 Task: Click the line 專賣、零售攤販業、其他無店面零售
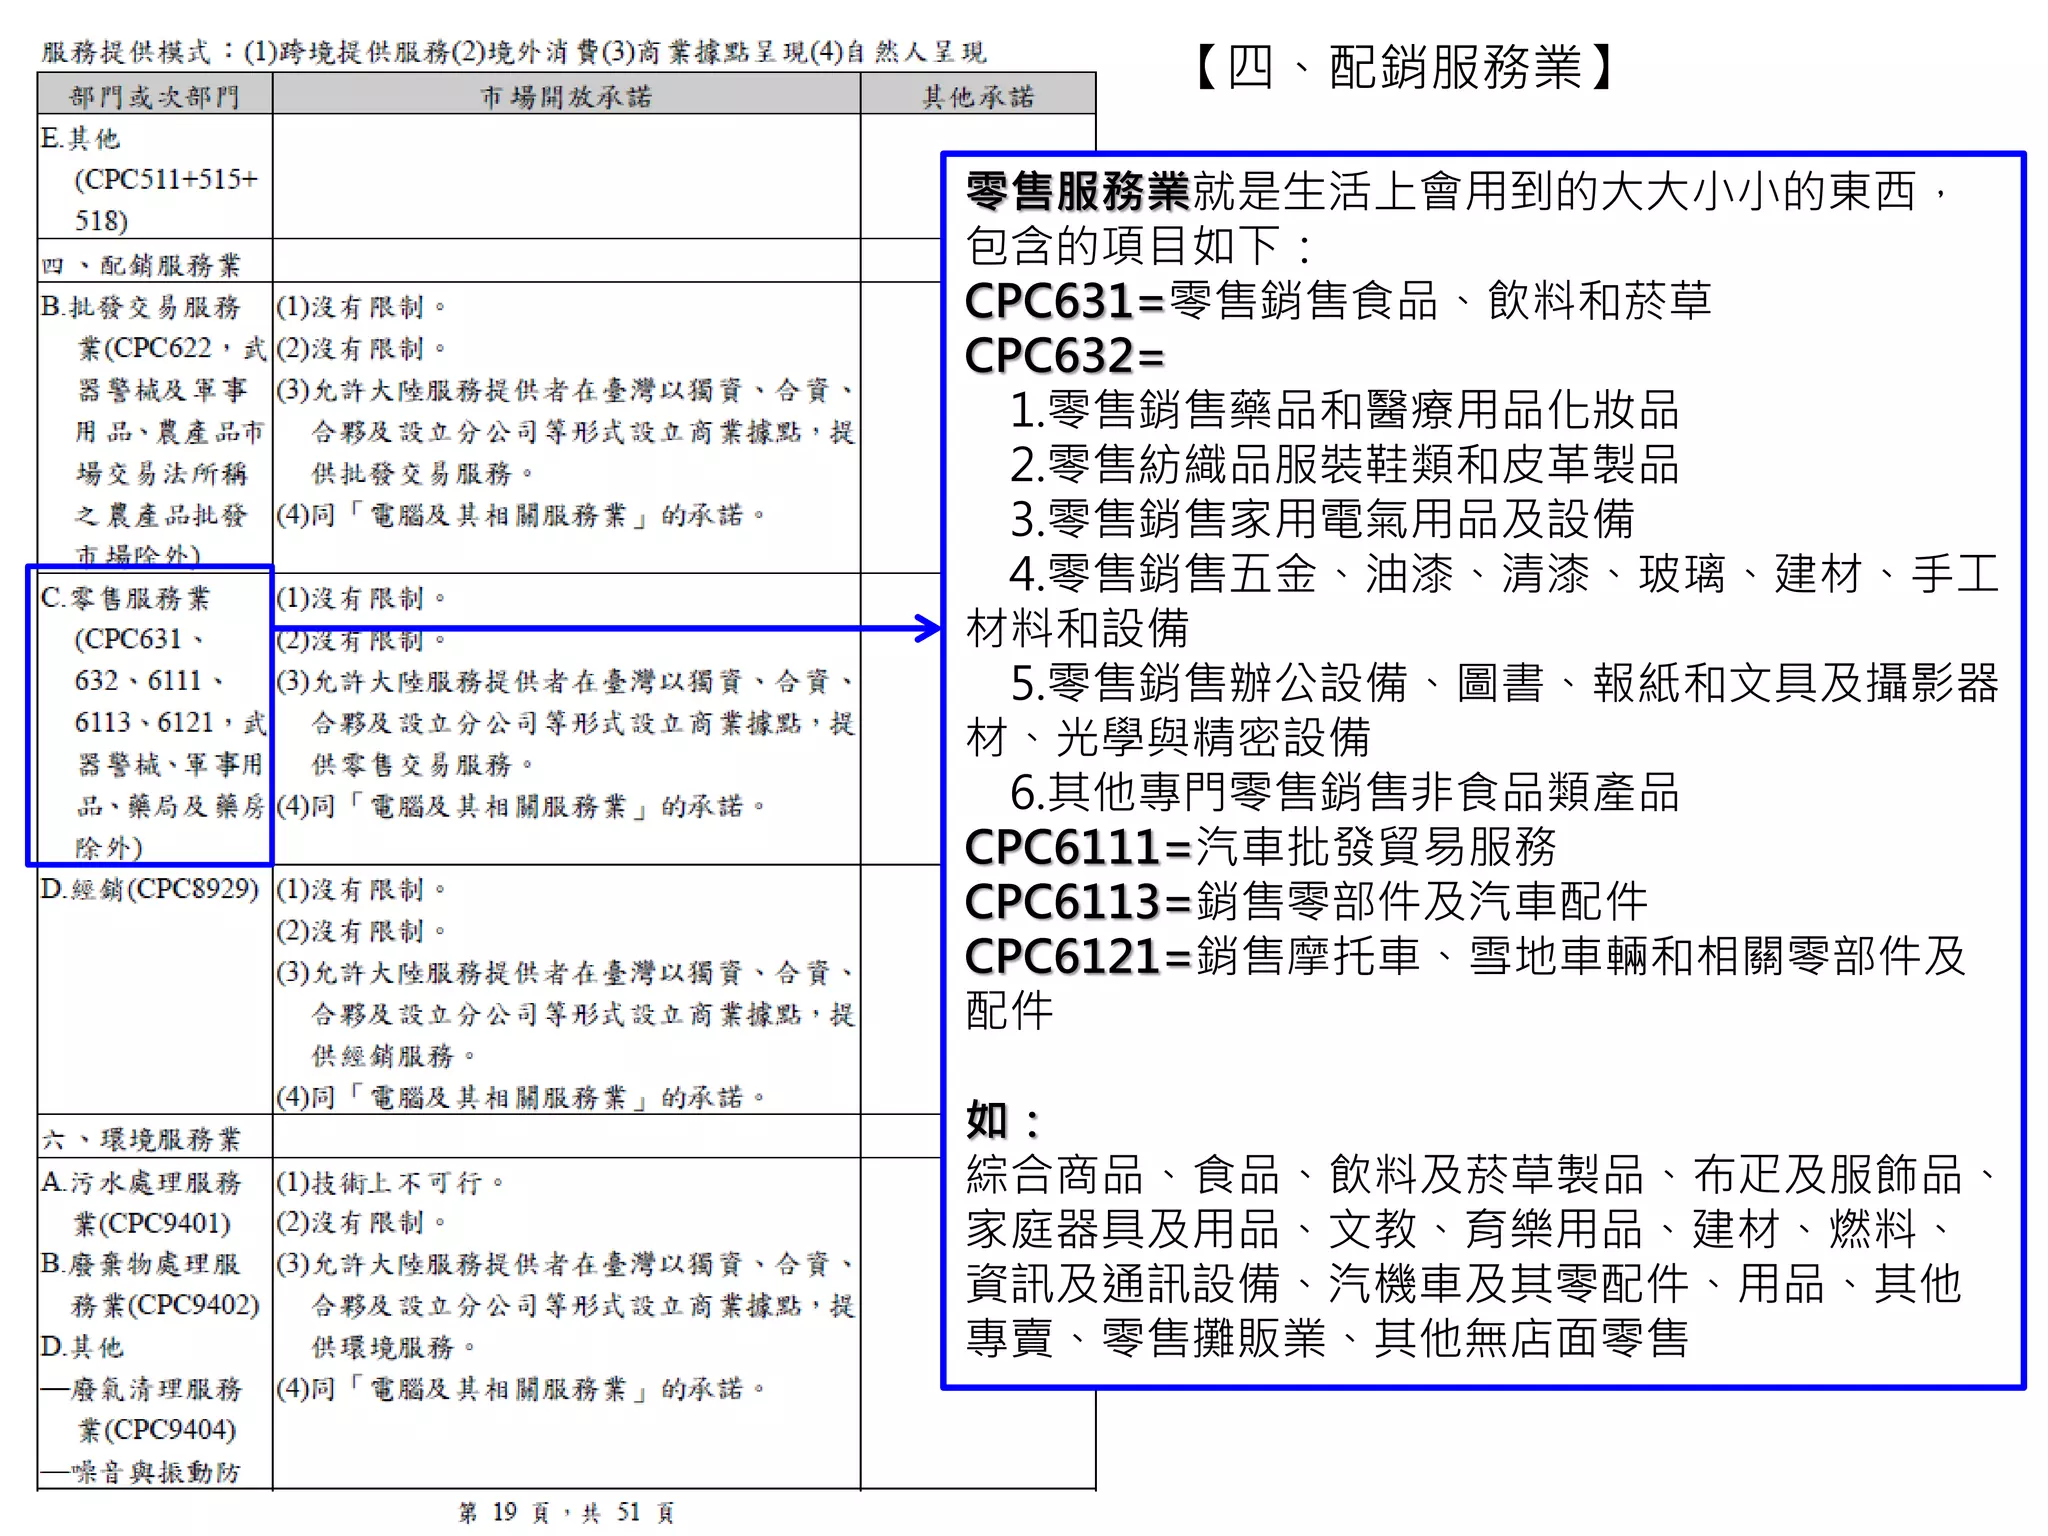point(1327,1338)
